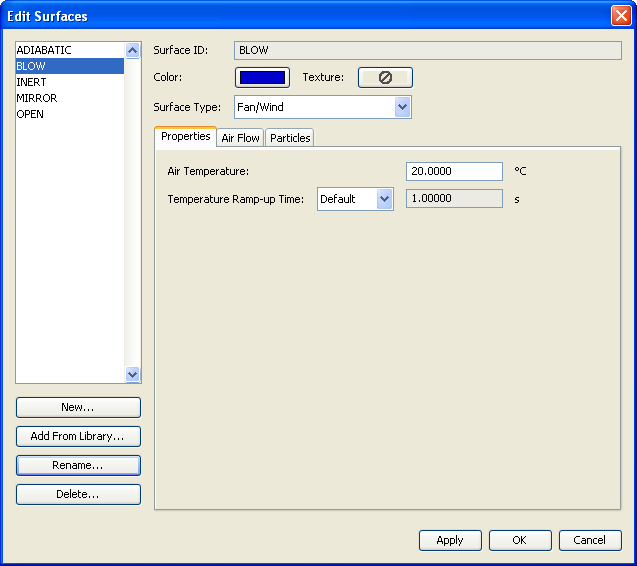Open the blue Color swatch picker

coord(262,77)
